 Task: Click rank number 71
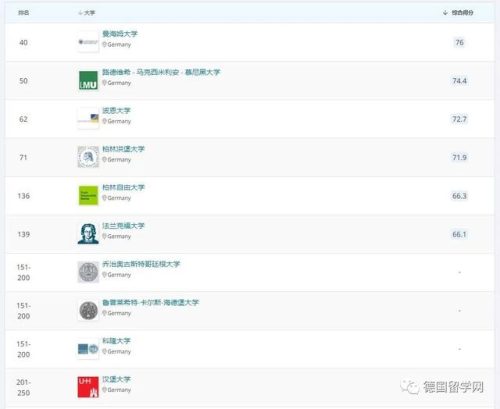pyautogui.click(x=23, y=157)
